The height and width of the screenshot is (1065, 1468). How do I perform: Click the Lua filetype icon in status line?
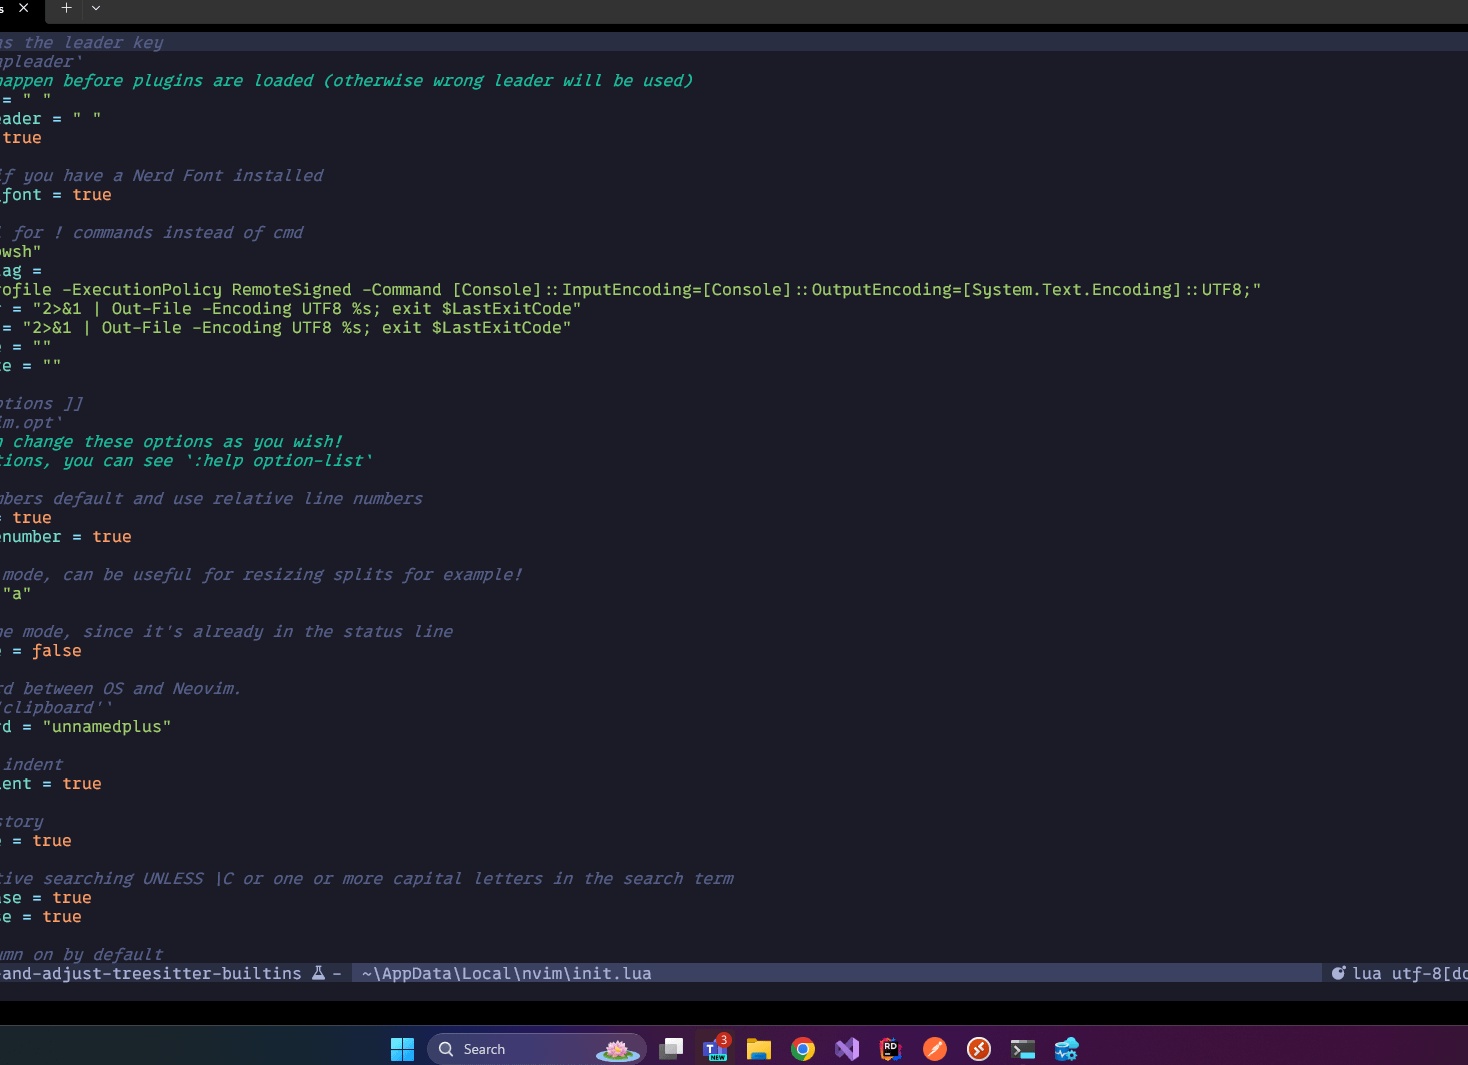[1338, 973]
